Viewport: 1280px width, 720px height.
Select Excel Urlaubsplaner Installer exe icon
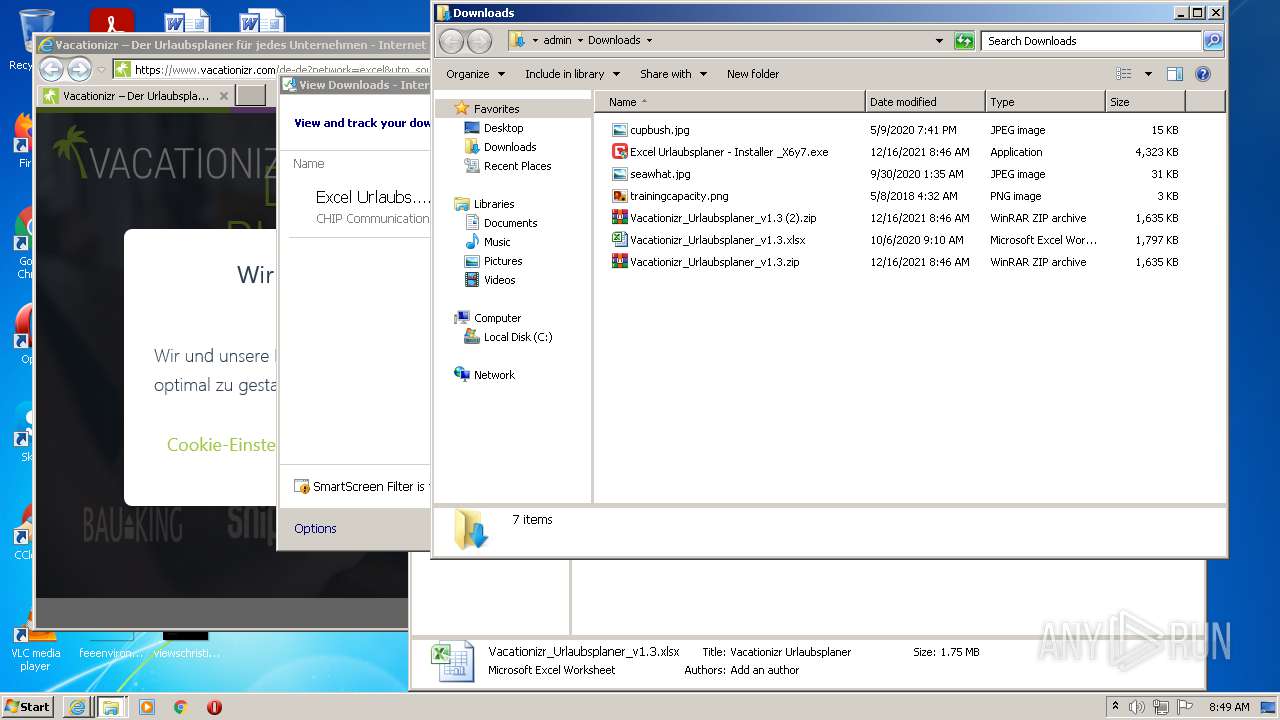(x=619, y=152)
